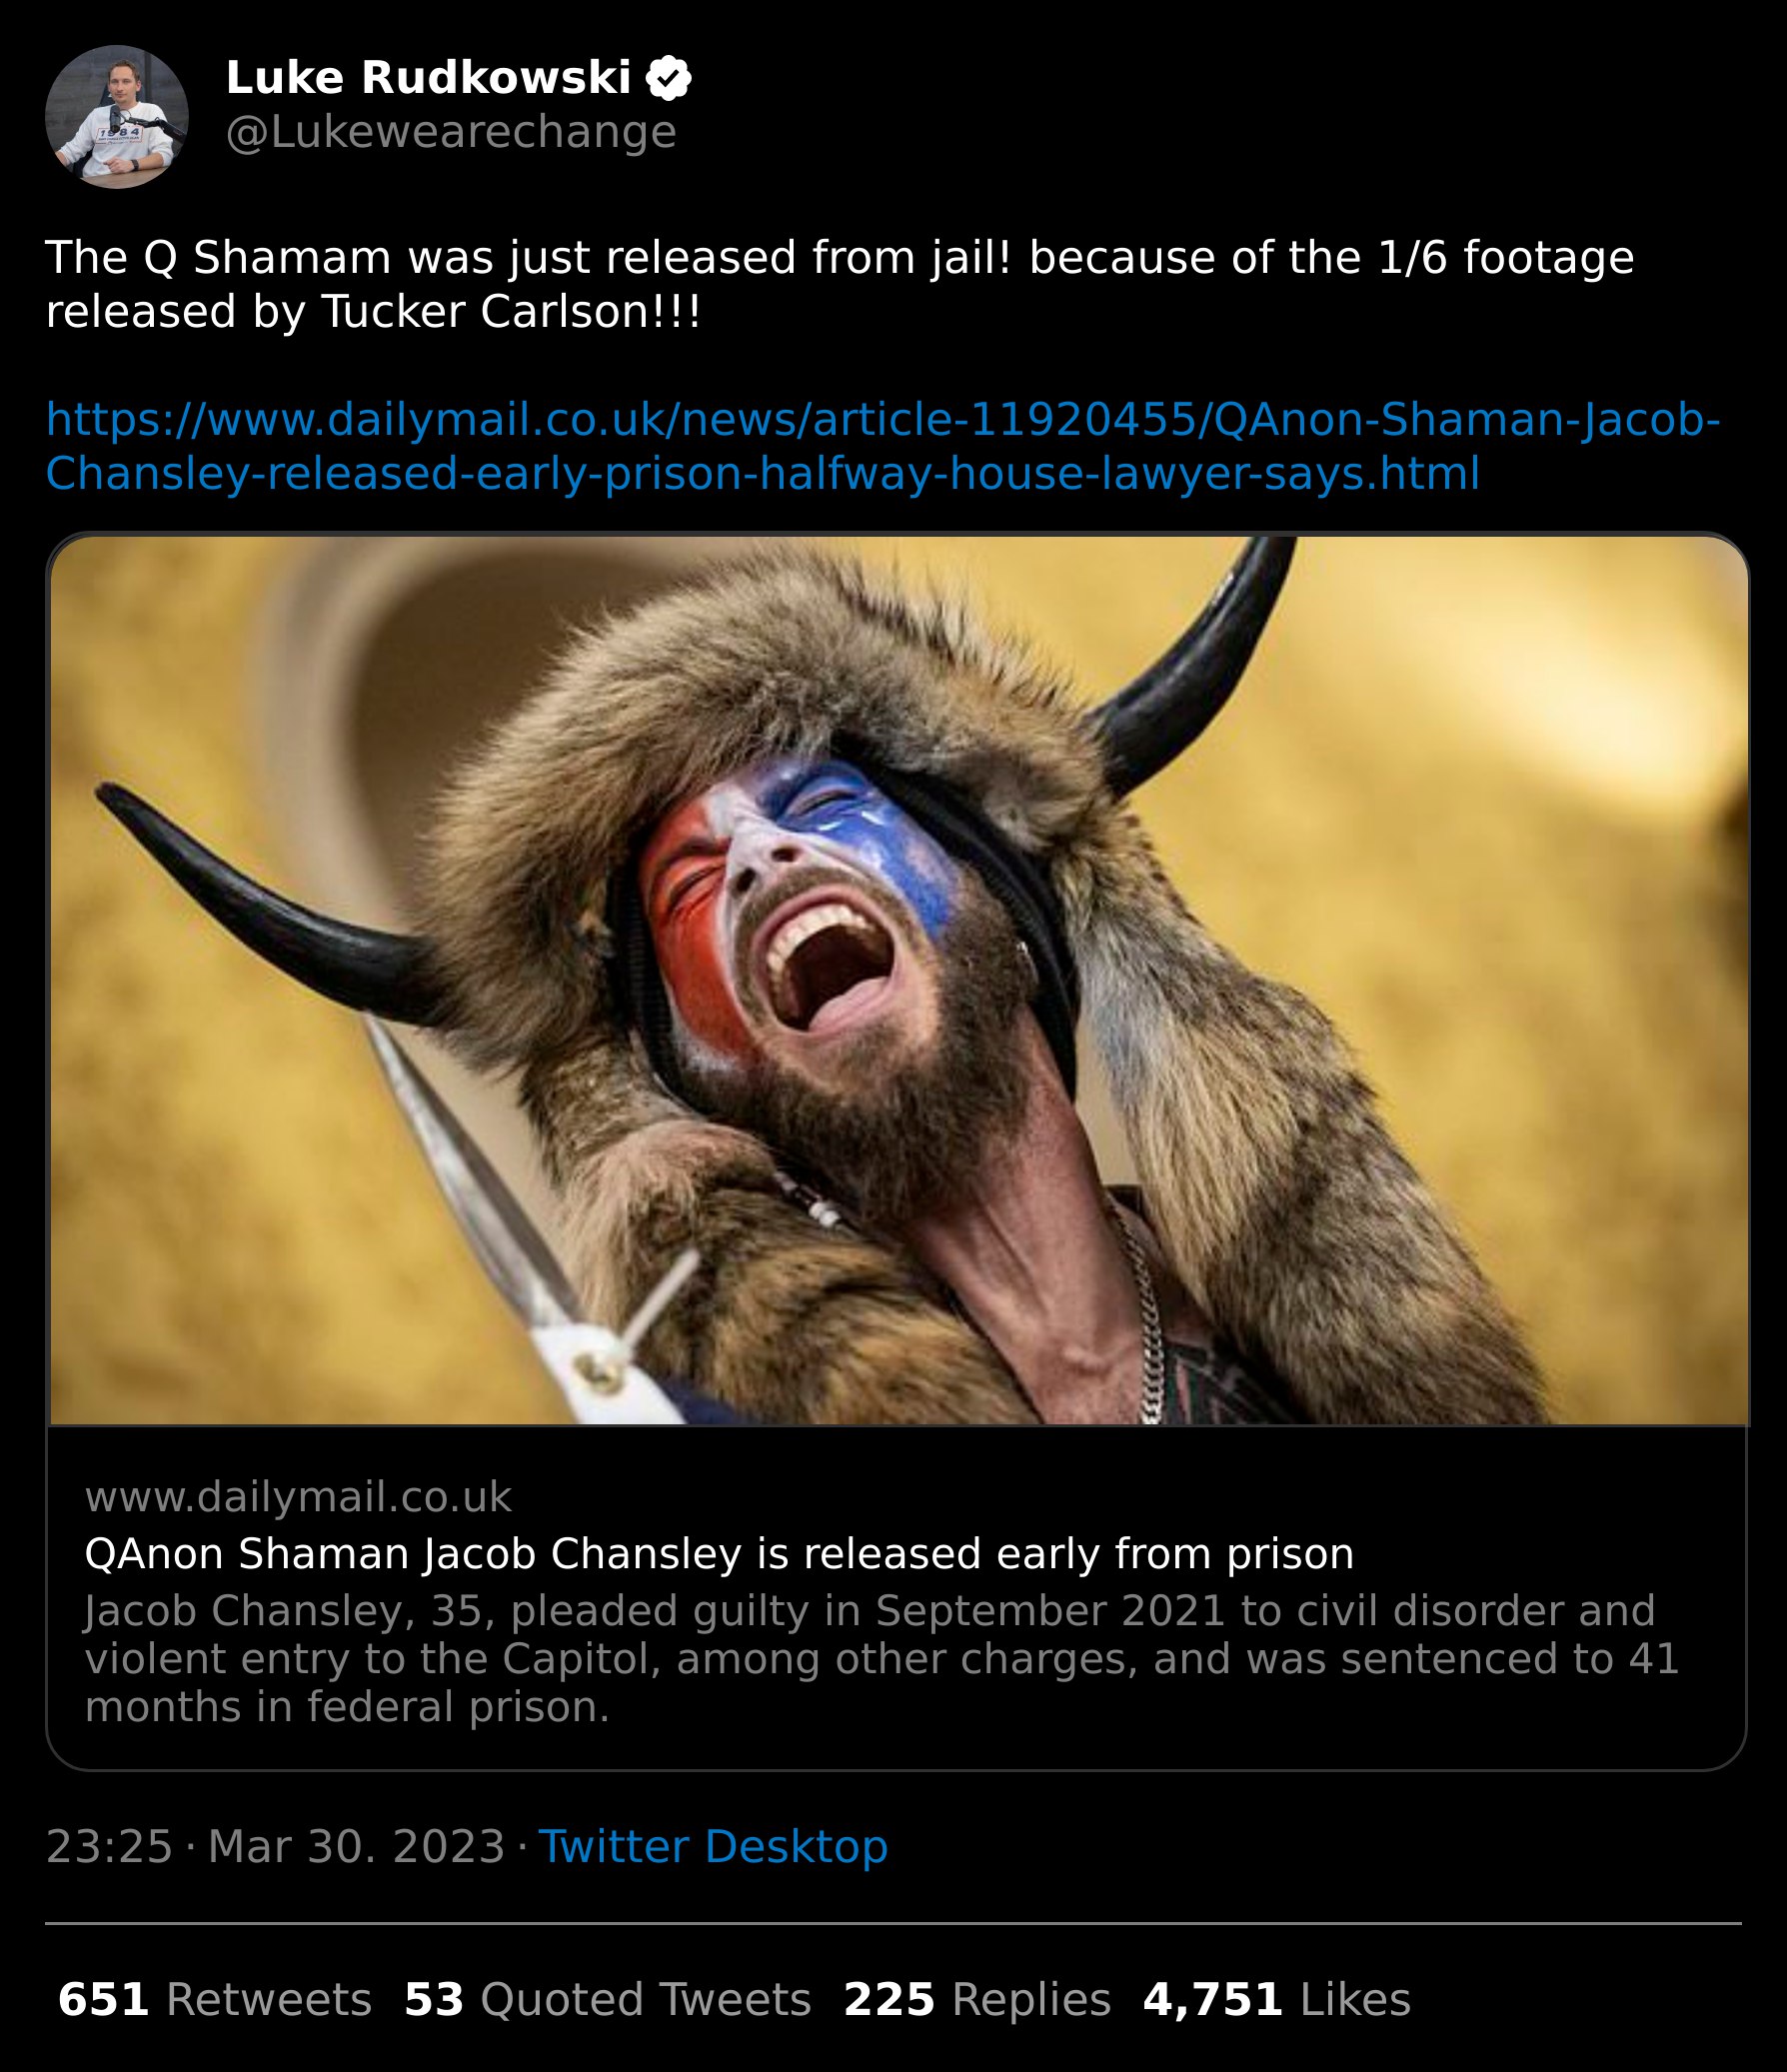View the 53 Quoted Tweets

click(607, 1999)
